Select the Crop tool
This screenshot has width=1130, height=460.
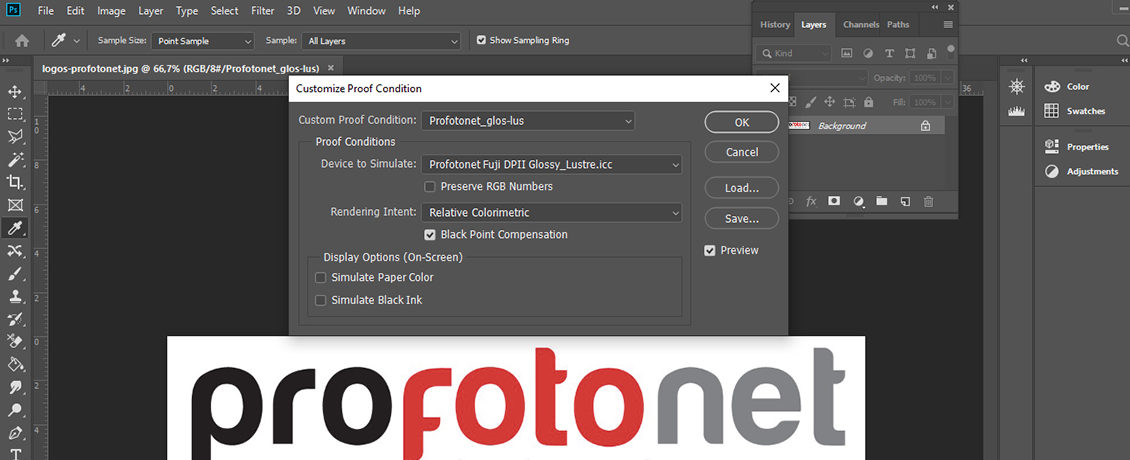coord(15,182)
